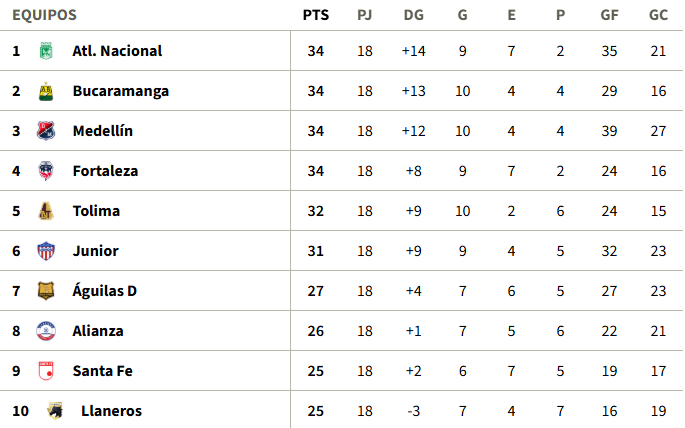Click the Junior team crest
The width and height of the screenshot is (685, 428).
[x=45, y=251]
